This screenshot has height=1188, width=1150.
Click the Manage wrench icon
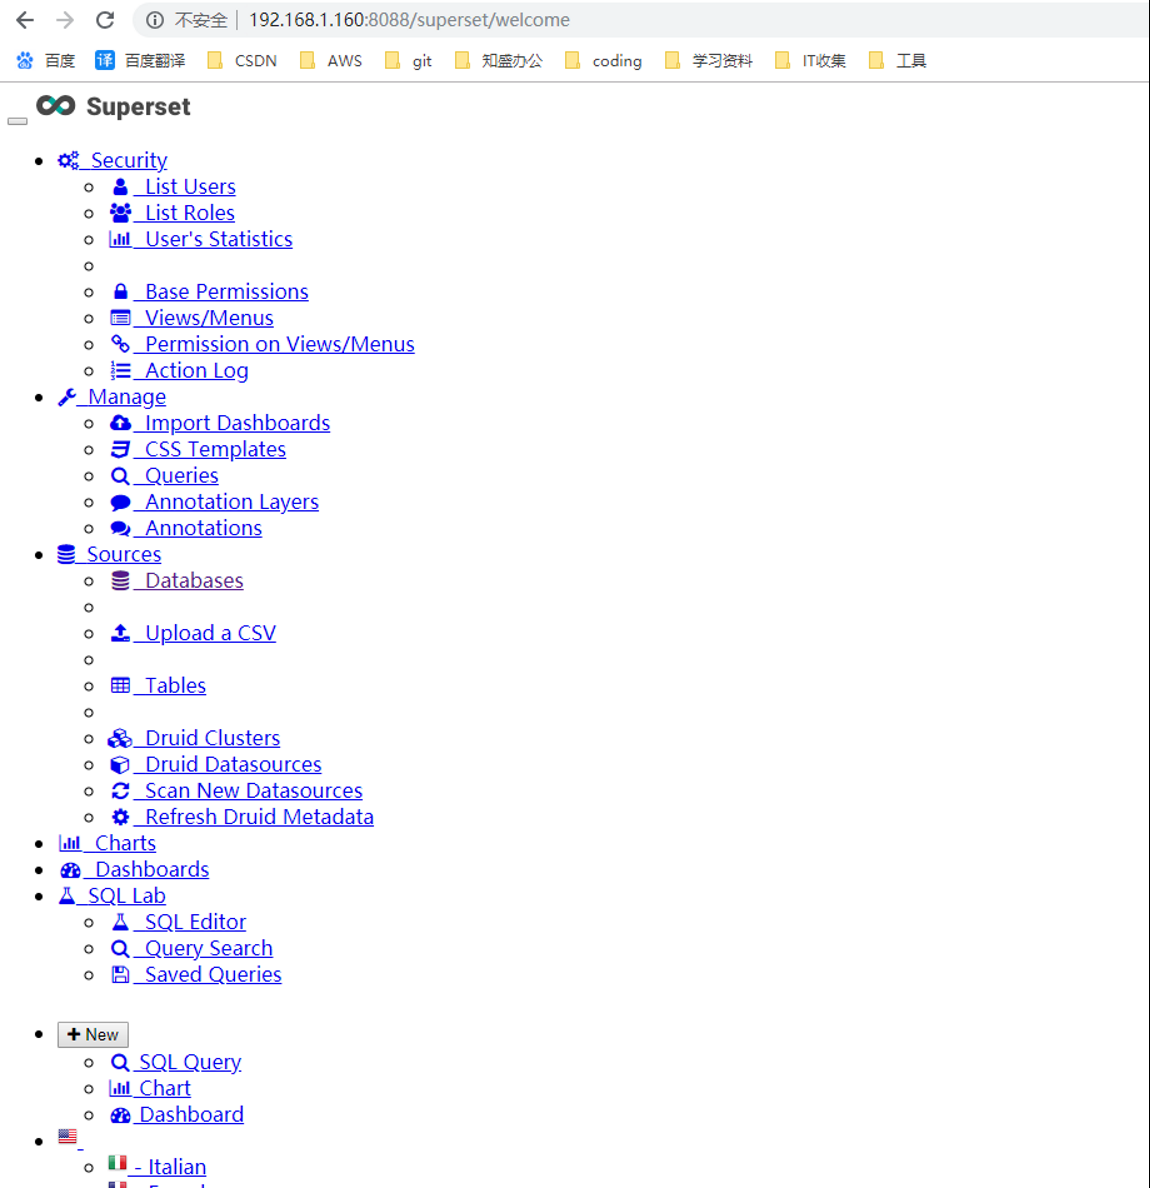(67, 397)
